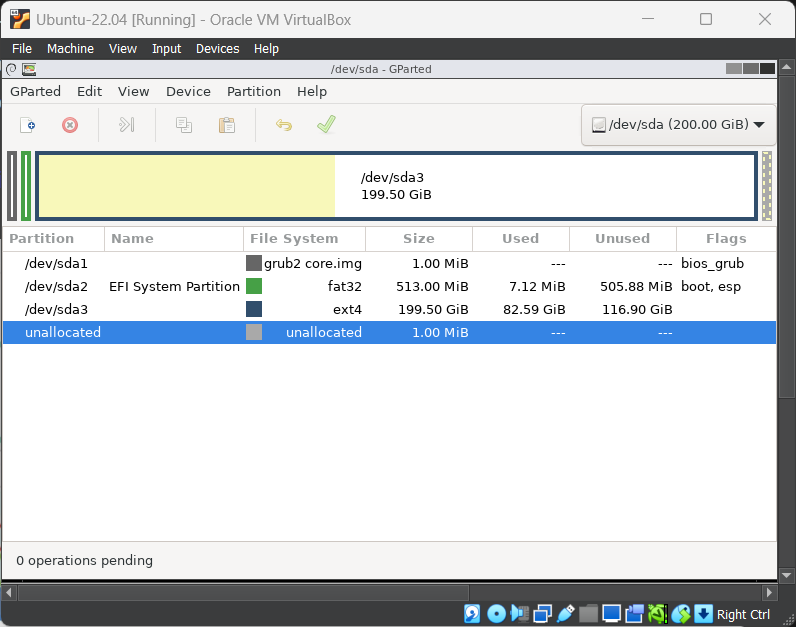
Task: Click 'EFI System Partition' name cell
Action: pos(174,286)
